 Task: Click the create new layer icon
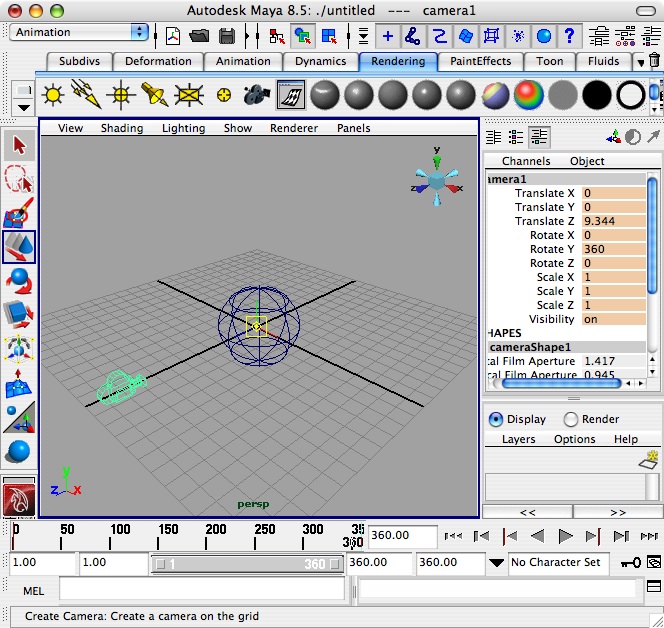[649, 459]
